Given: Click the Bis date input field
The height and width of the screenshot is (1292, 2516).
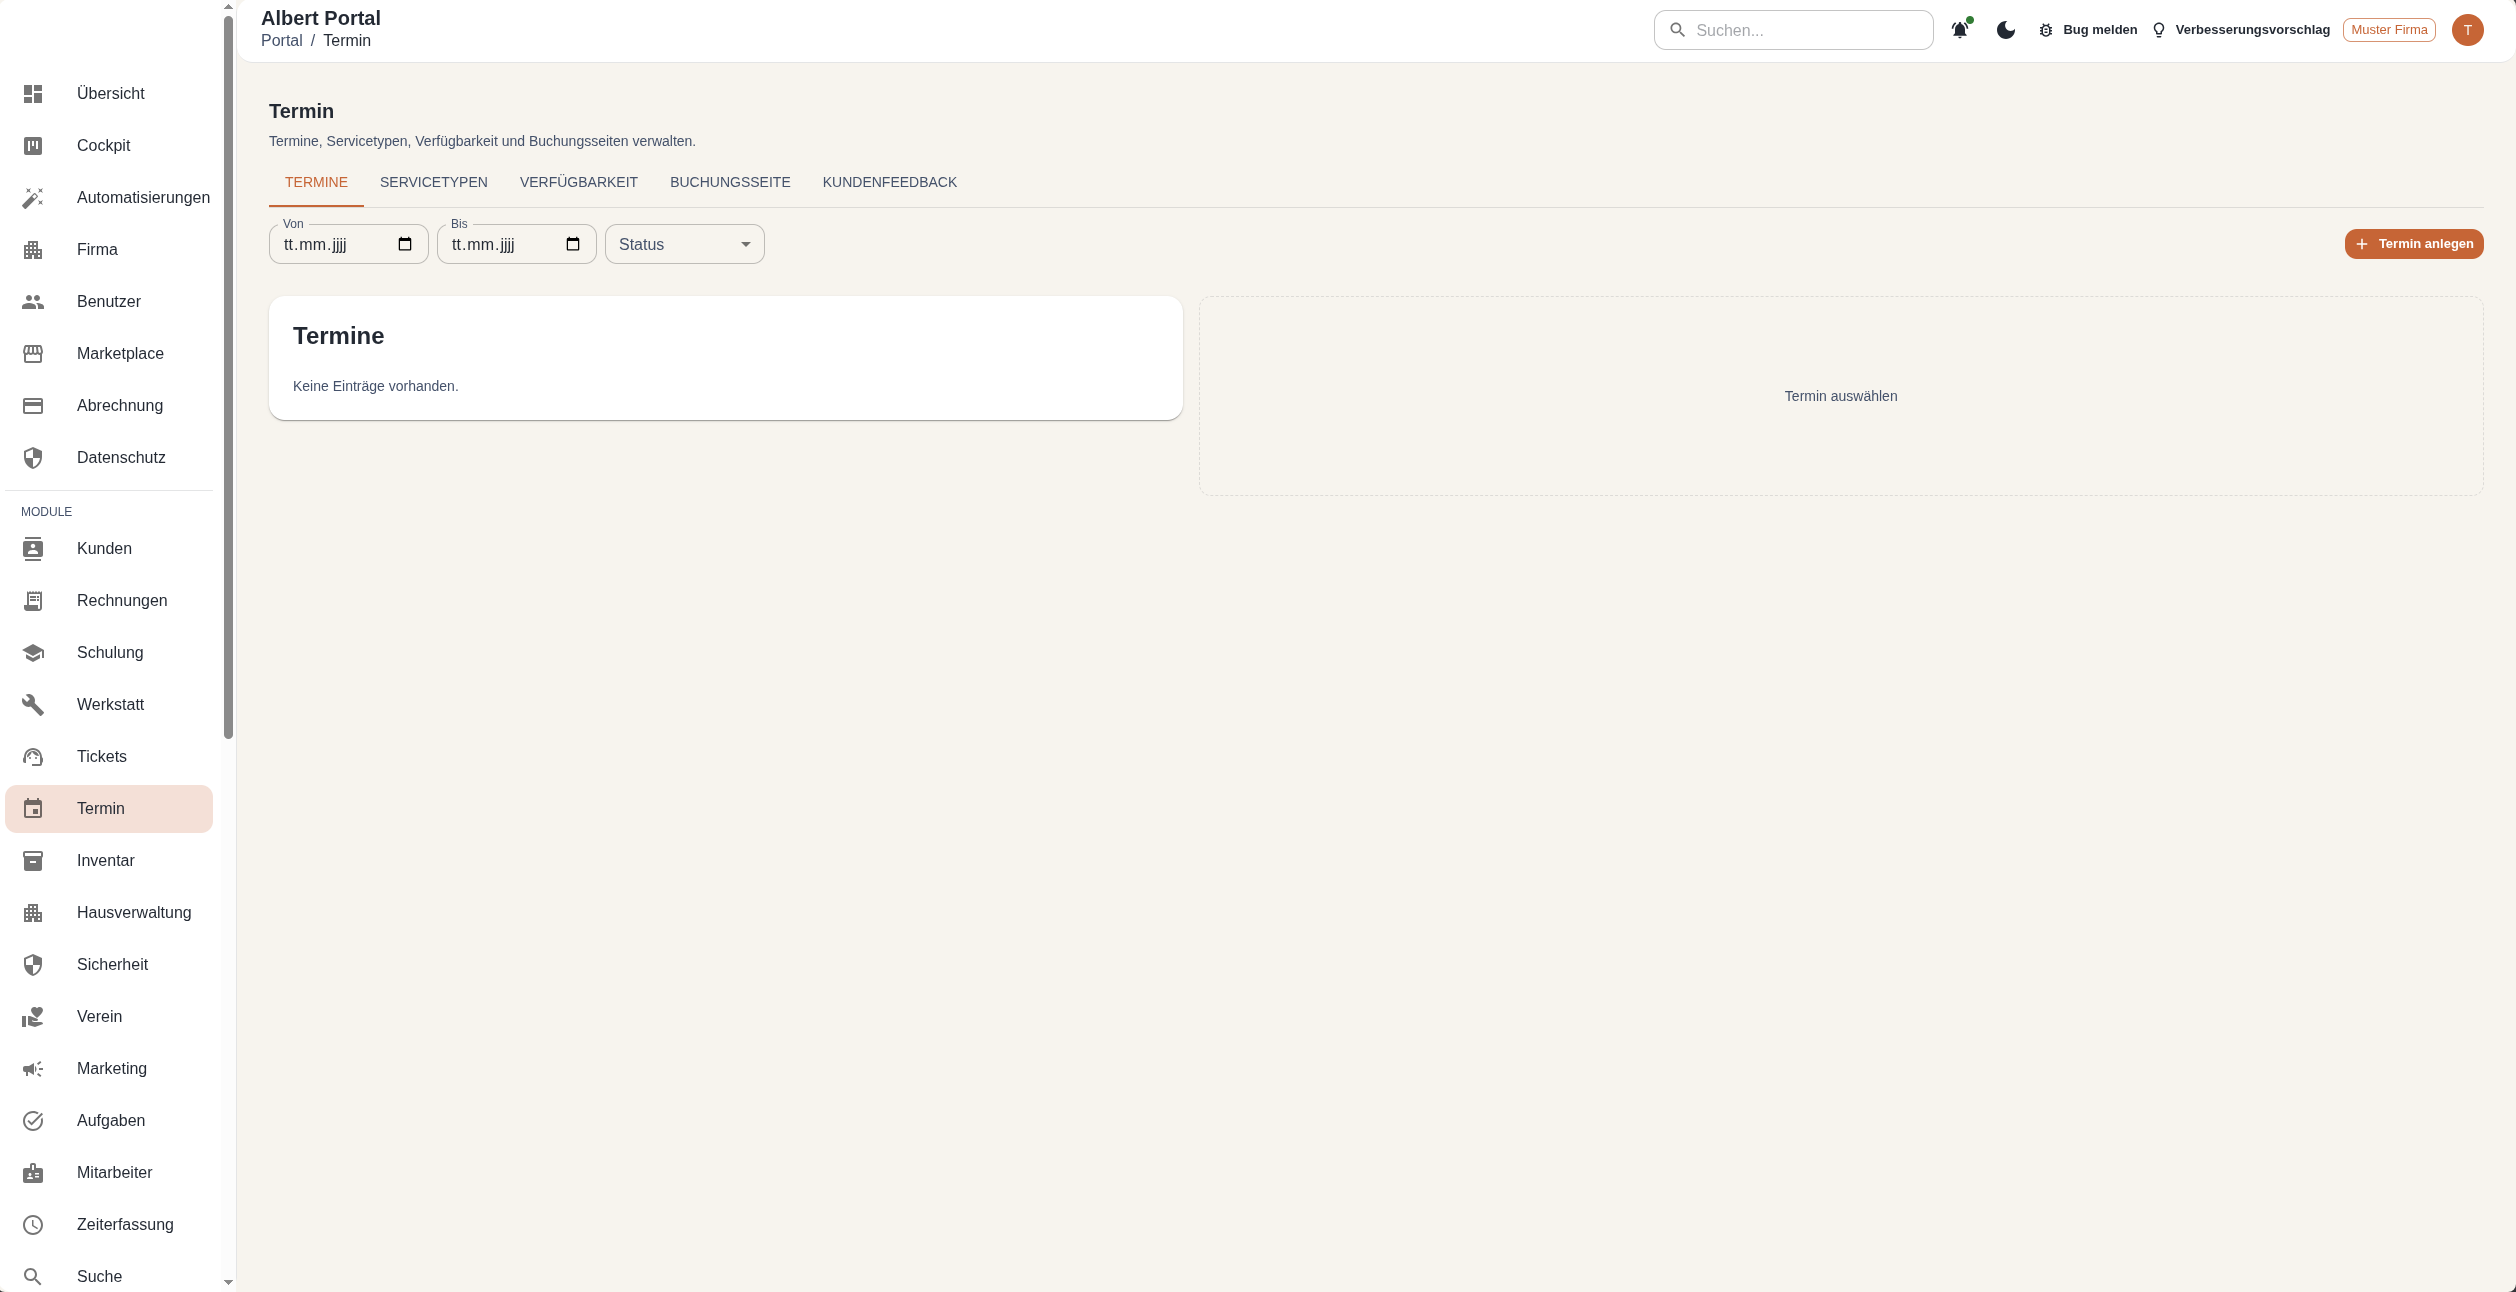Looking at the screenshot, I should point(517,244).
